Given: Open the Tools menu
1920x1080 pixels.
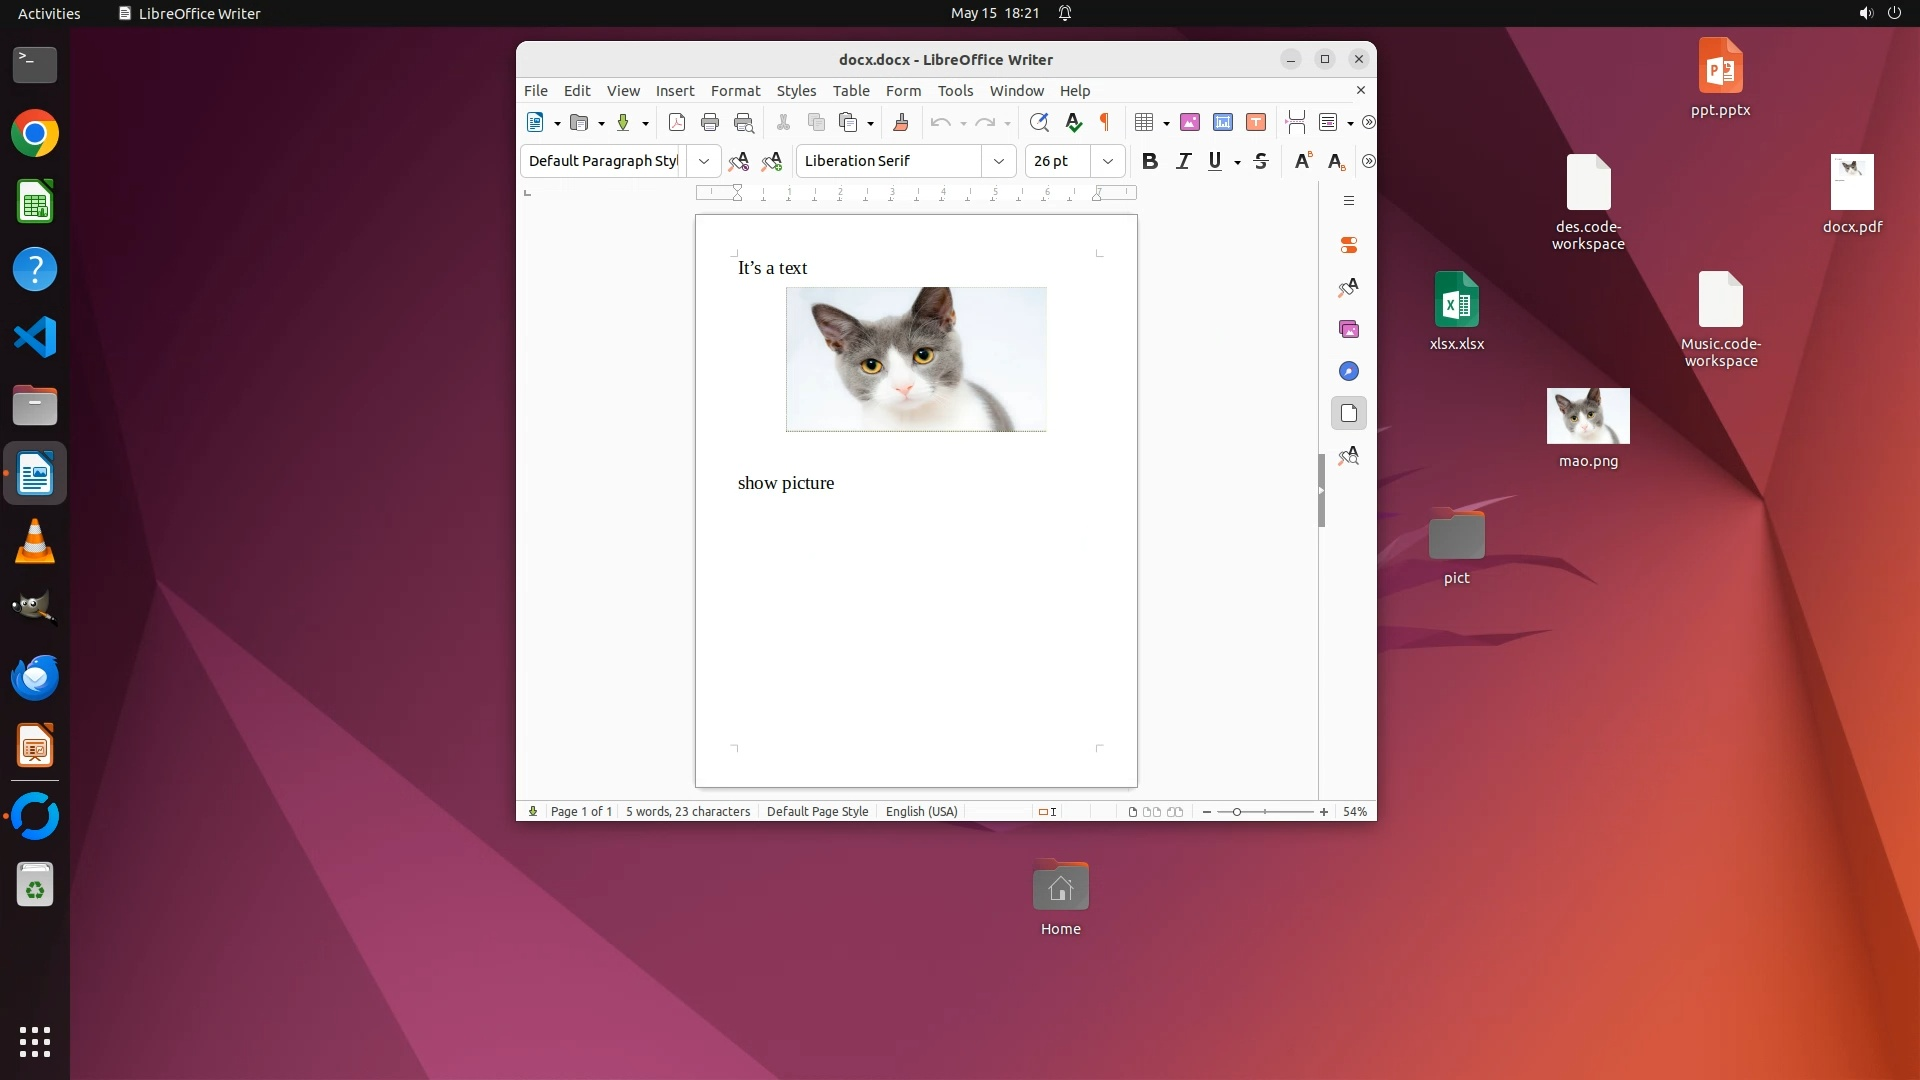Looking at the screenshot, I should 955,91.
